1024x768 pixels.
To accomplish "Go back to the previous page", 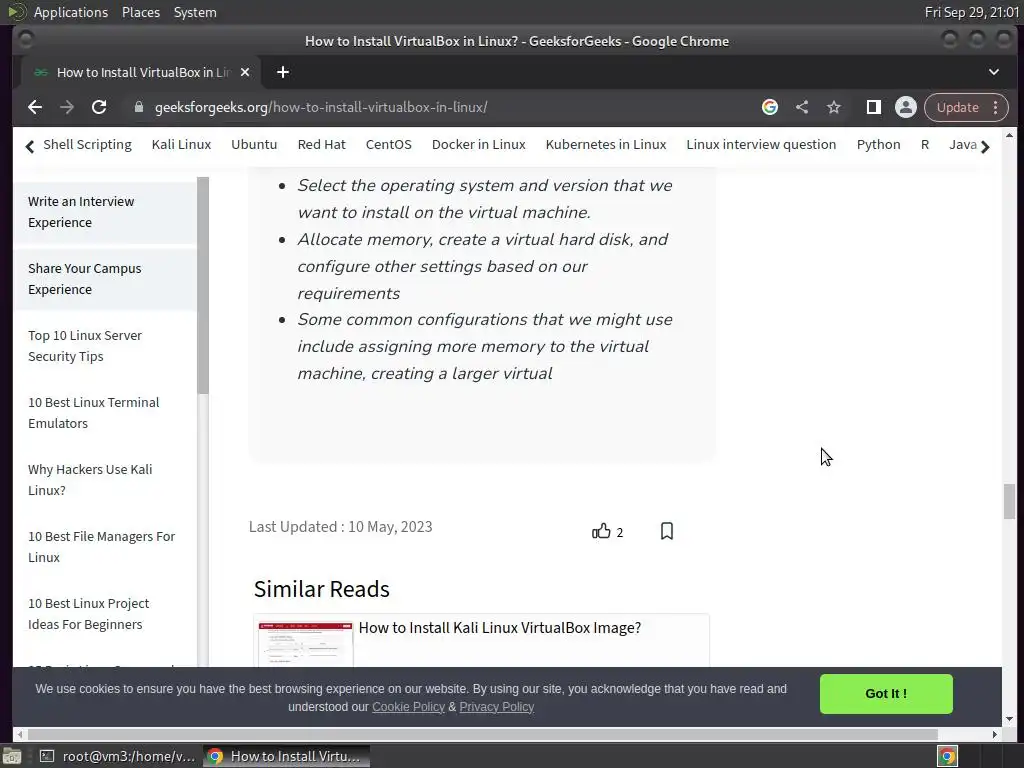I will pyautogui.click(x=35, y=107).
